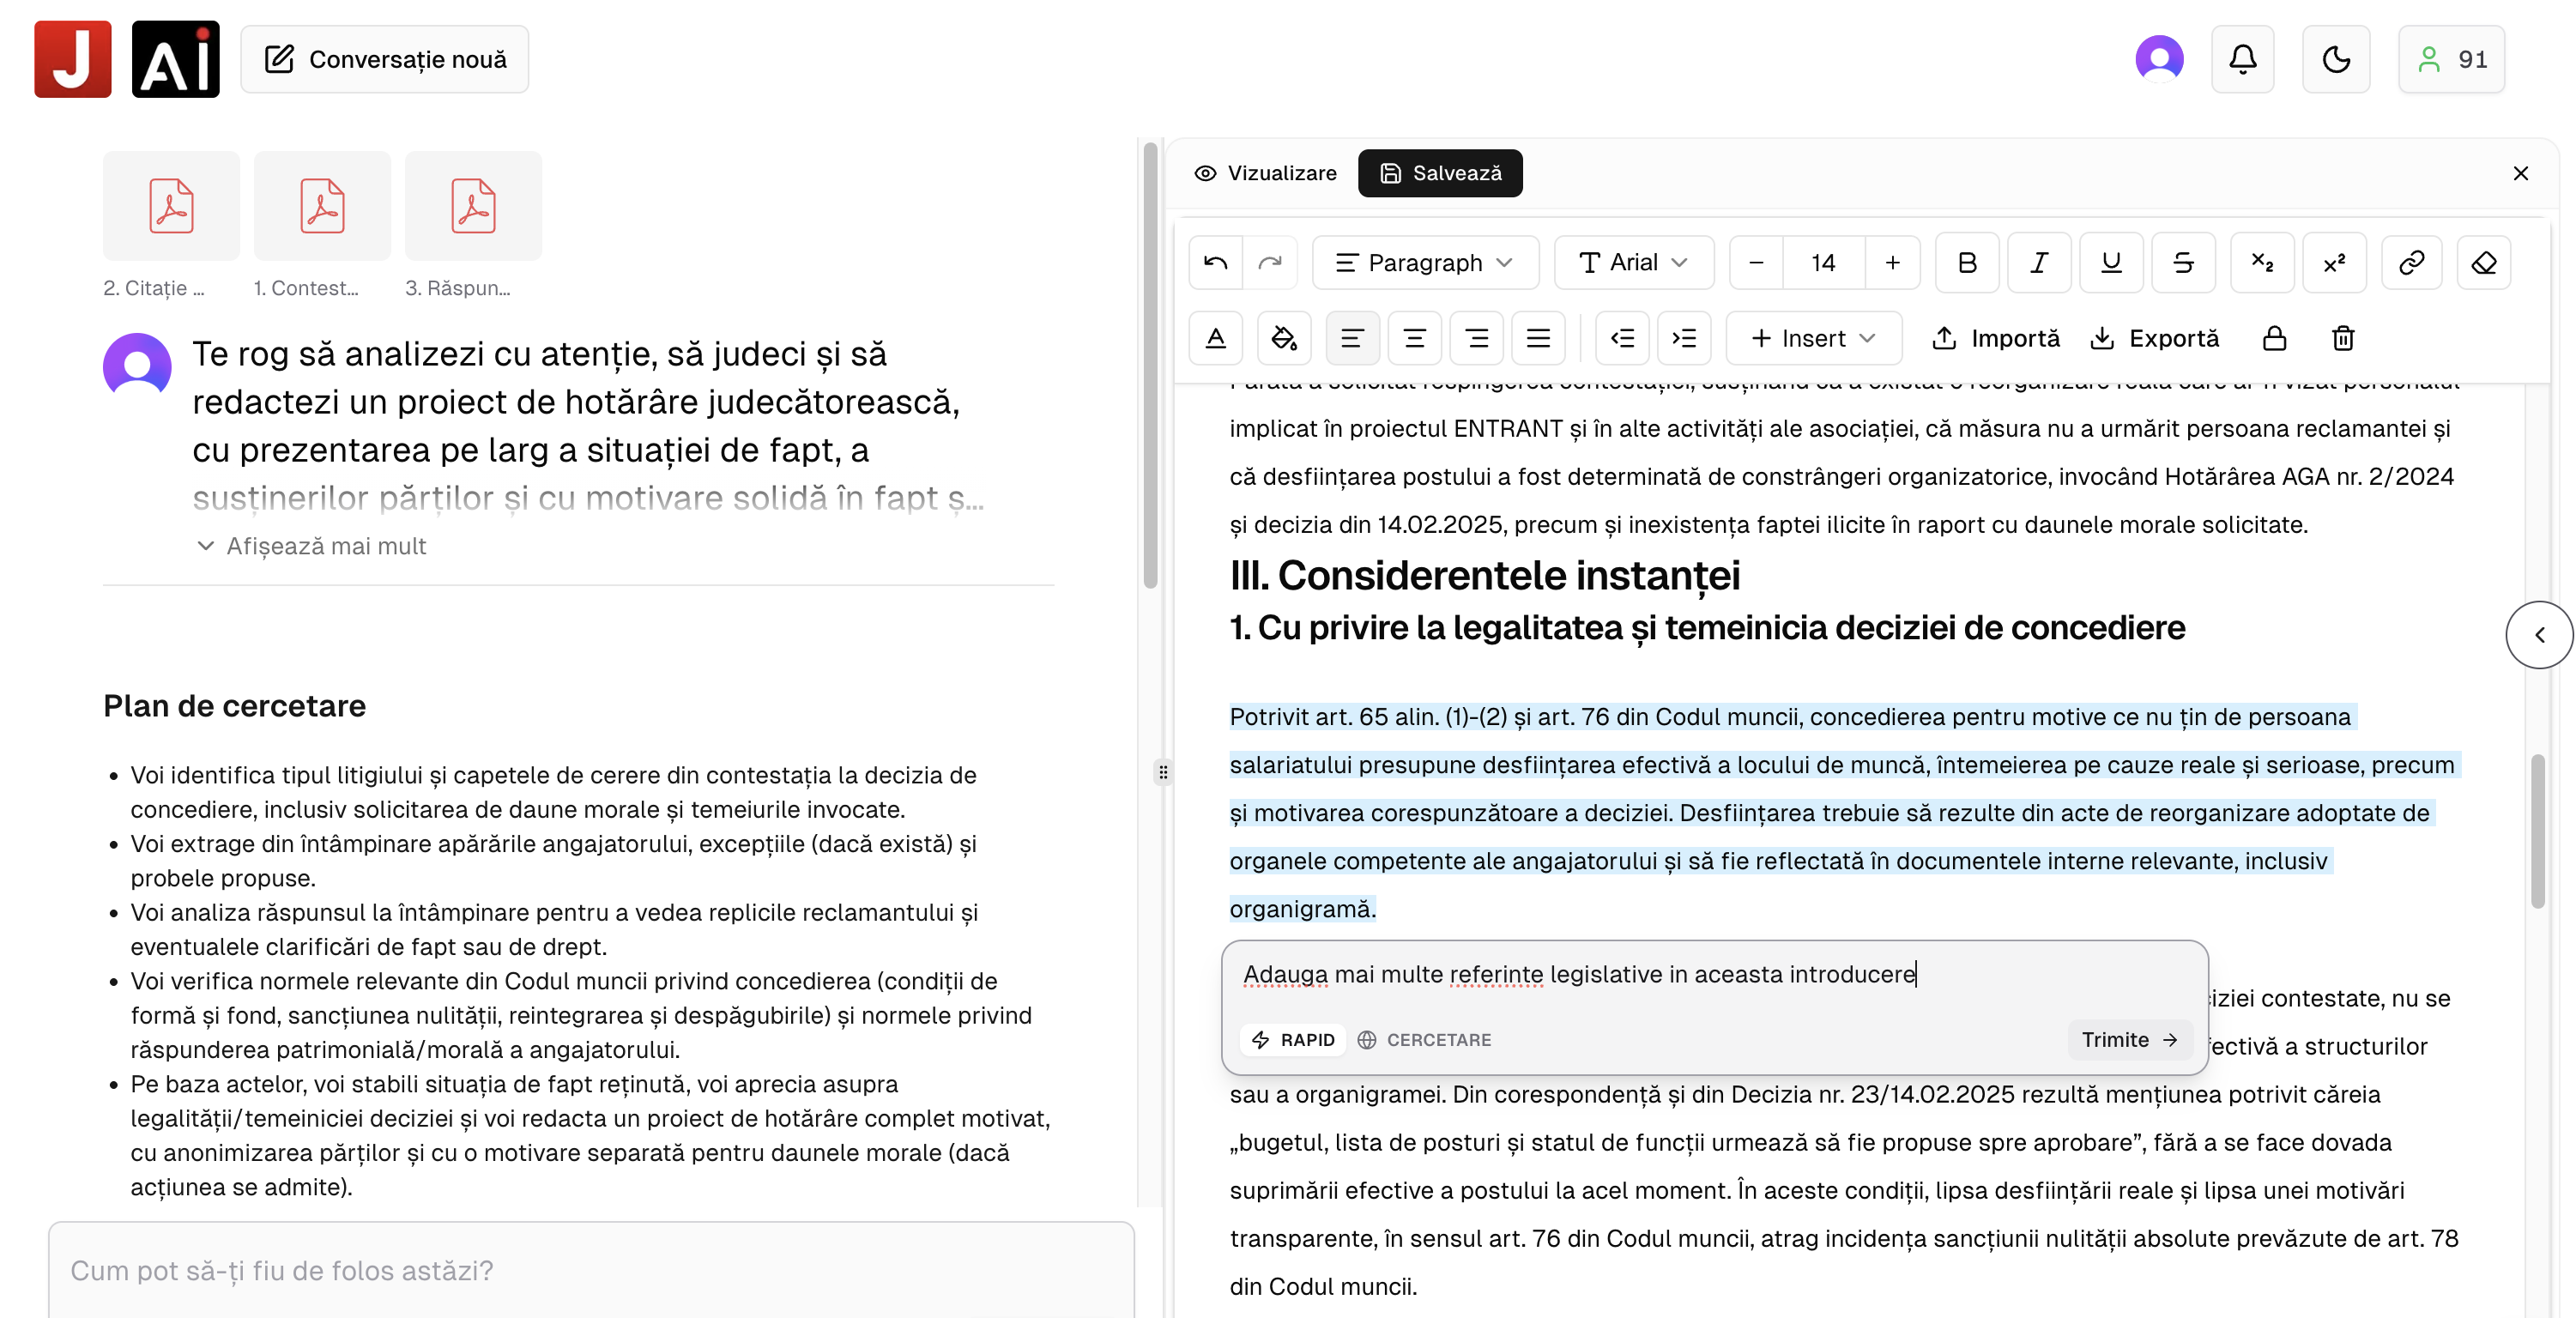The width and height of the screenshot is (2576, 1318).
Task: Apply italic formatting
Action: [x=2039, y=262]
